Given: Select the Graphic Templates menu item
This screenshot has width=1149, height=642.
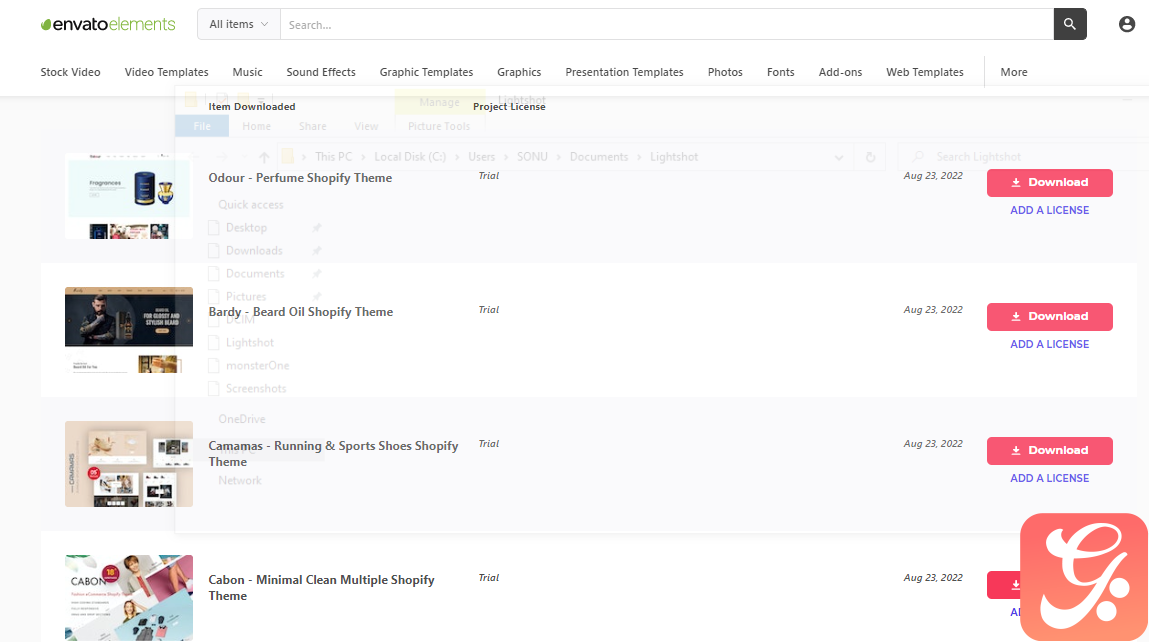Looking at the screenshot, I should tap(426, 72).
